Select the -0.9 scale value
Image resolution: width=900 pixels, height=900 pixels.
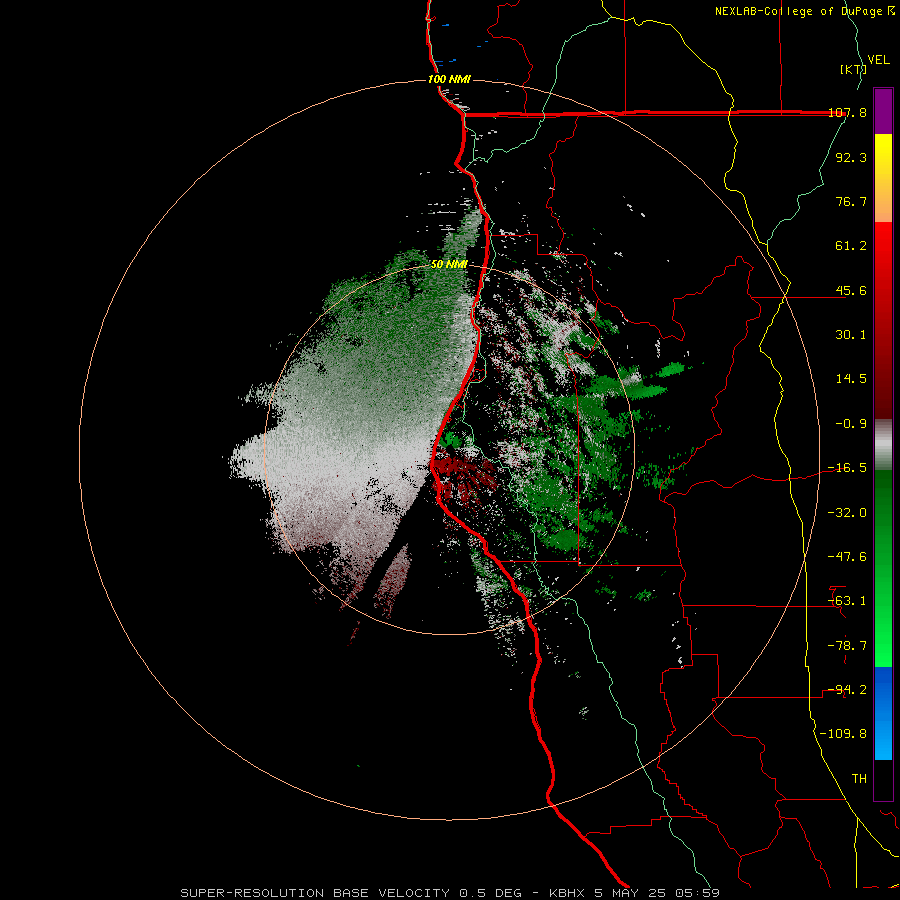[x=851, y=424]
